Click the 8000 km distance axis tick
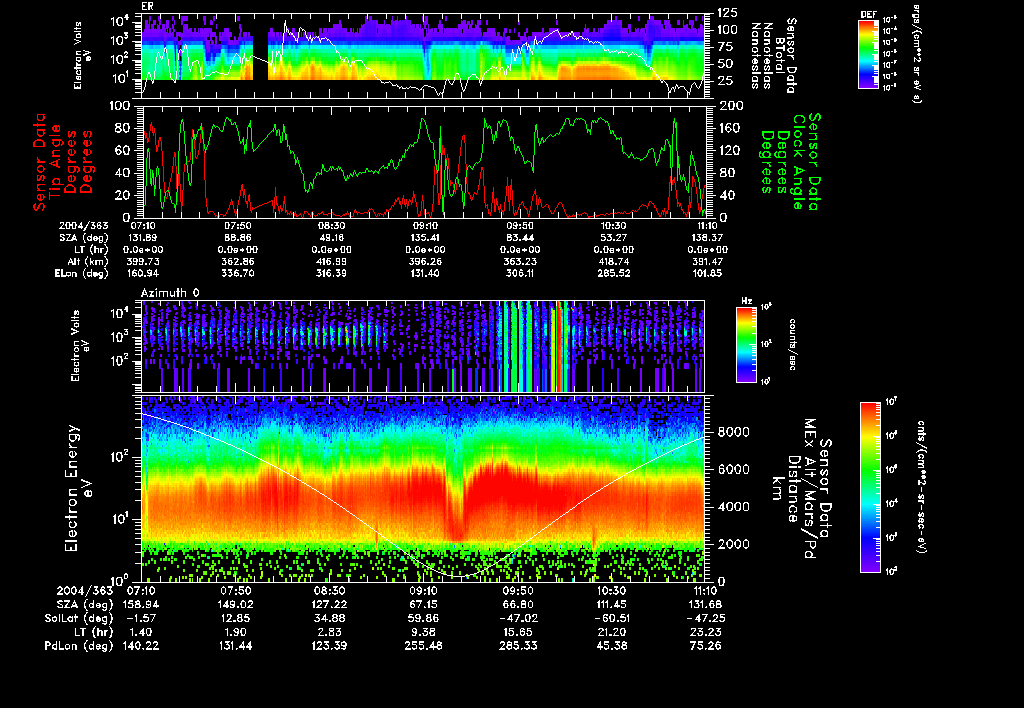This screenshot has width=1024, height=708. coord(733,432)
